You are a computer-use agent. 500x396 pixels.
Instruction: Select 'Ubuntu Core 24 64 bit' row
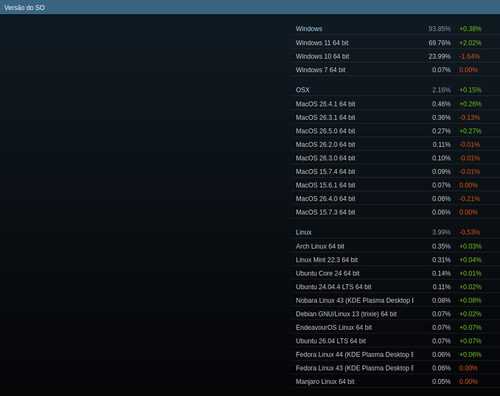(396, 273)
